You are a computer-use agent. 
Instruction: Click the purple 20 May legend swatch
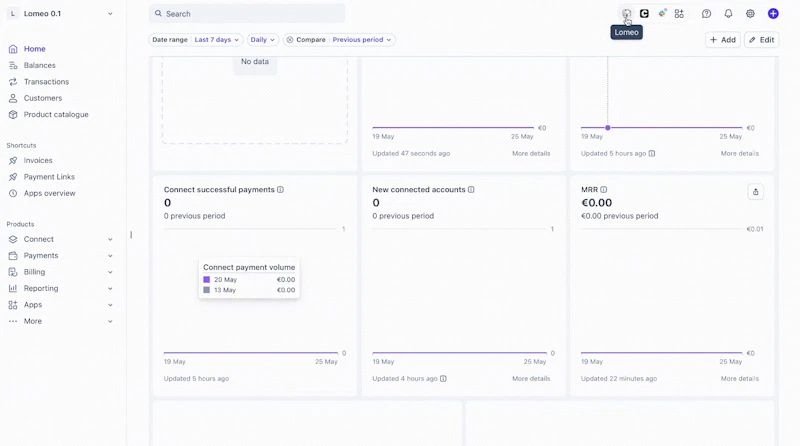click(207, 280)
